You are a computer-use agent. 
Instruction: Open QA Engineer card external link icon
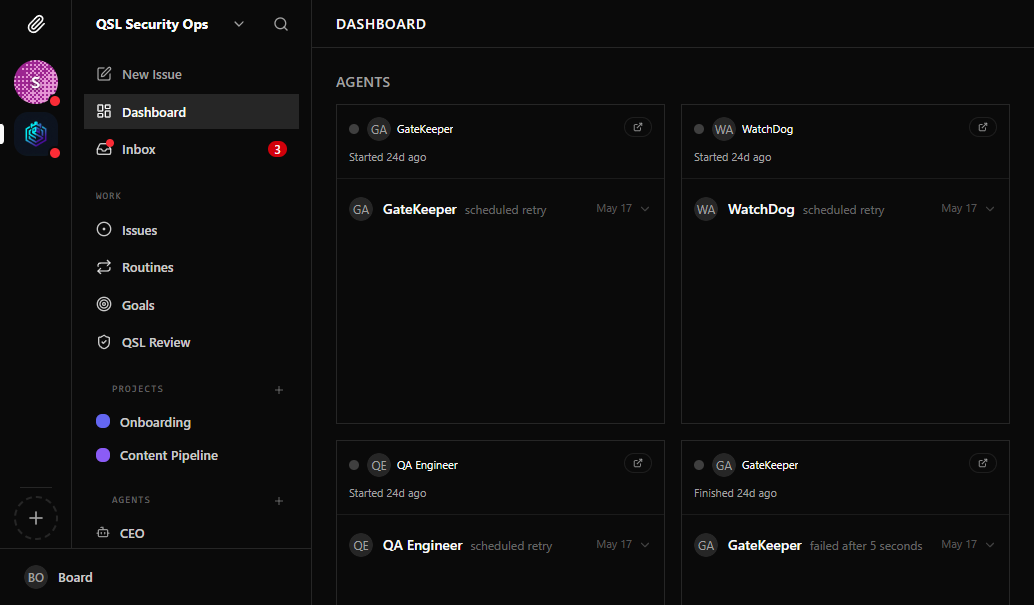click(638, 463)
